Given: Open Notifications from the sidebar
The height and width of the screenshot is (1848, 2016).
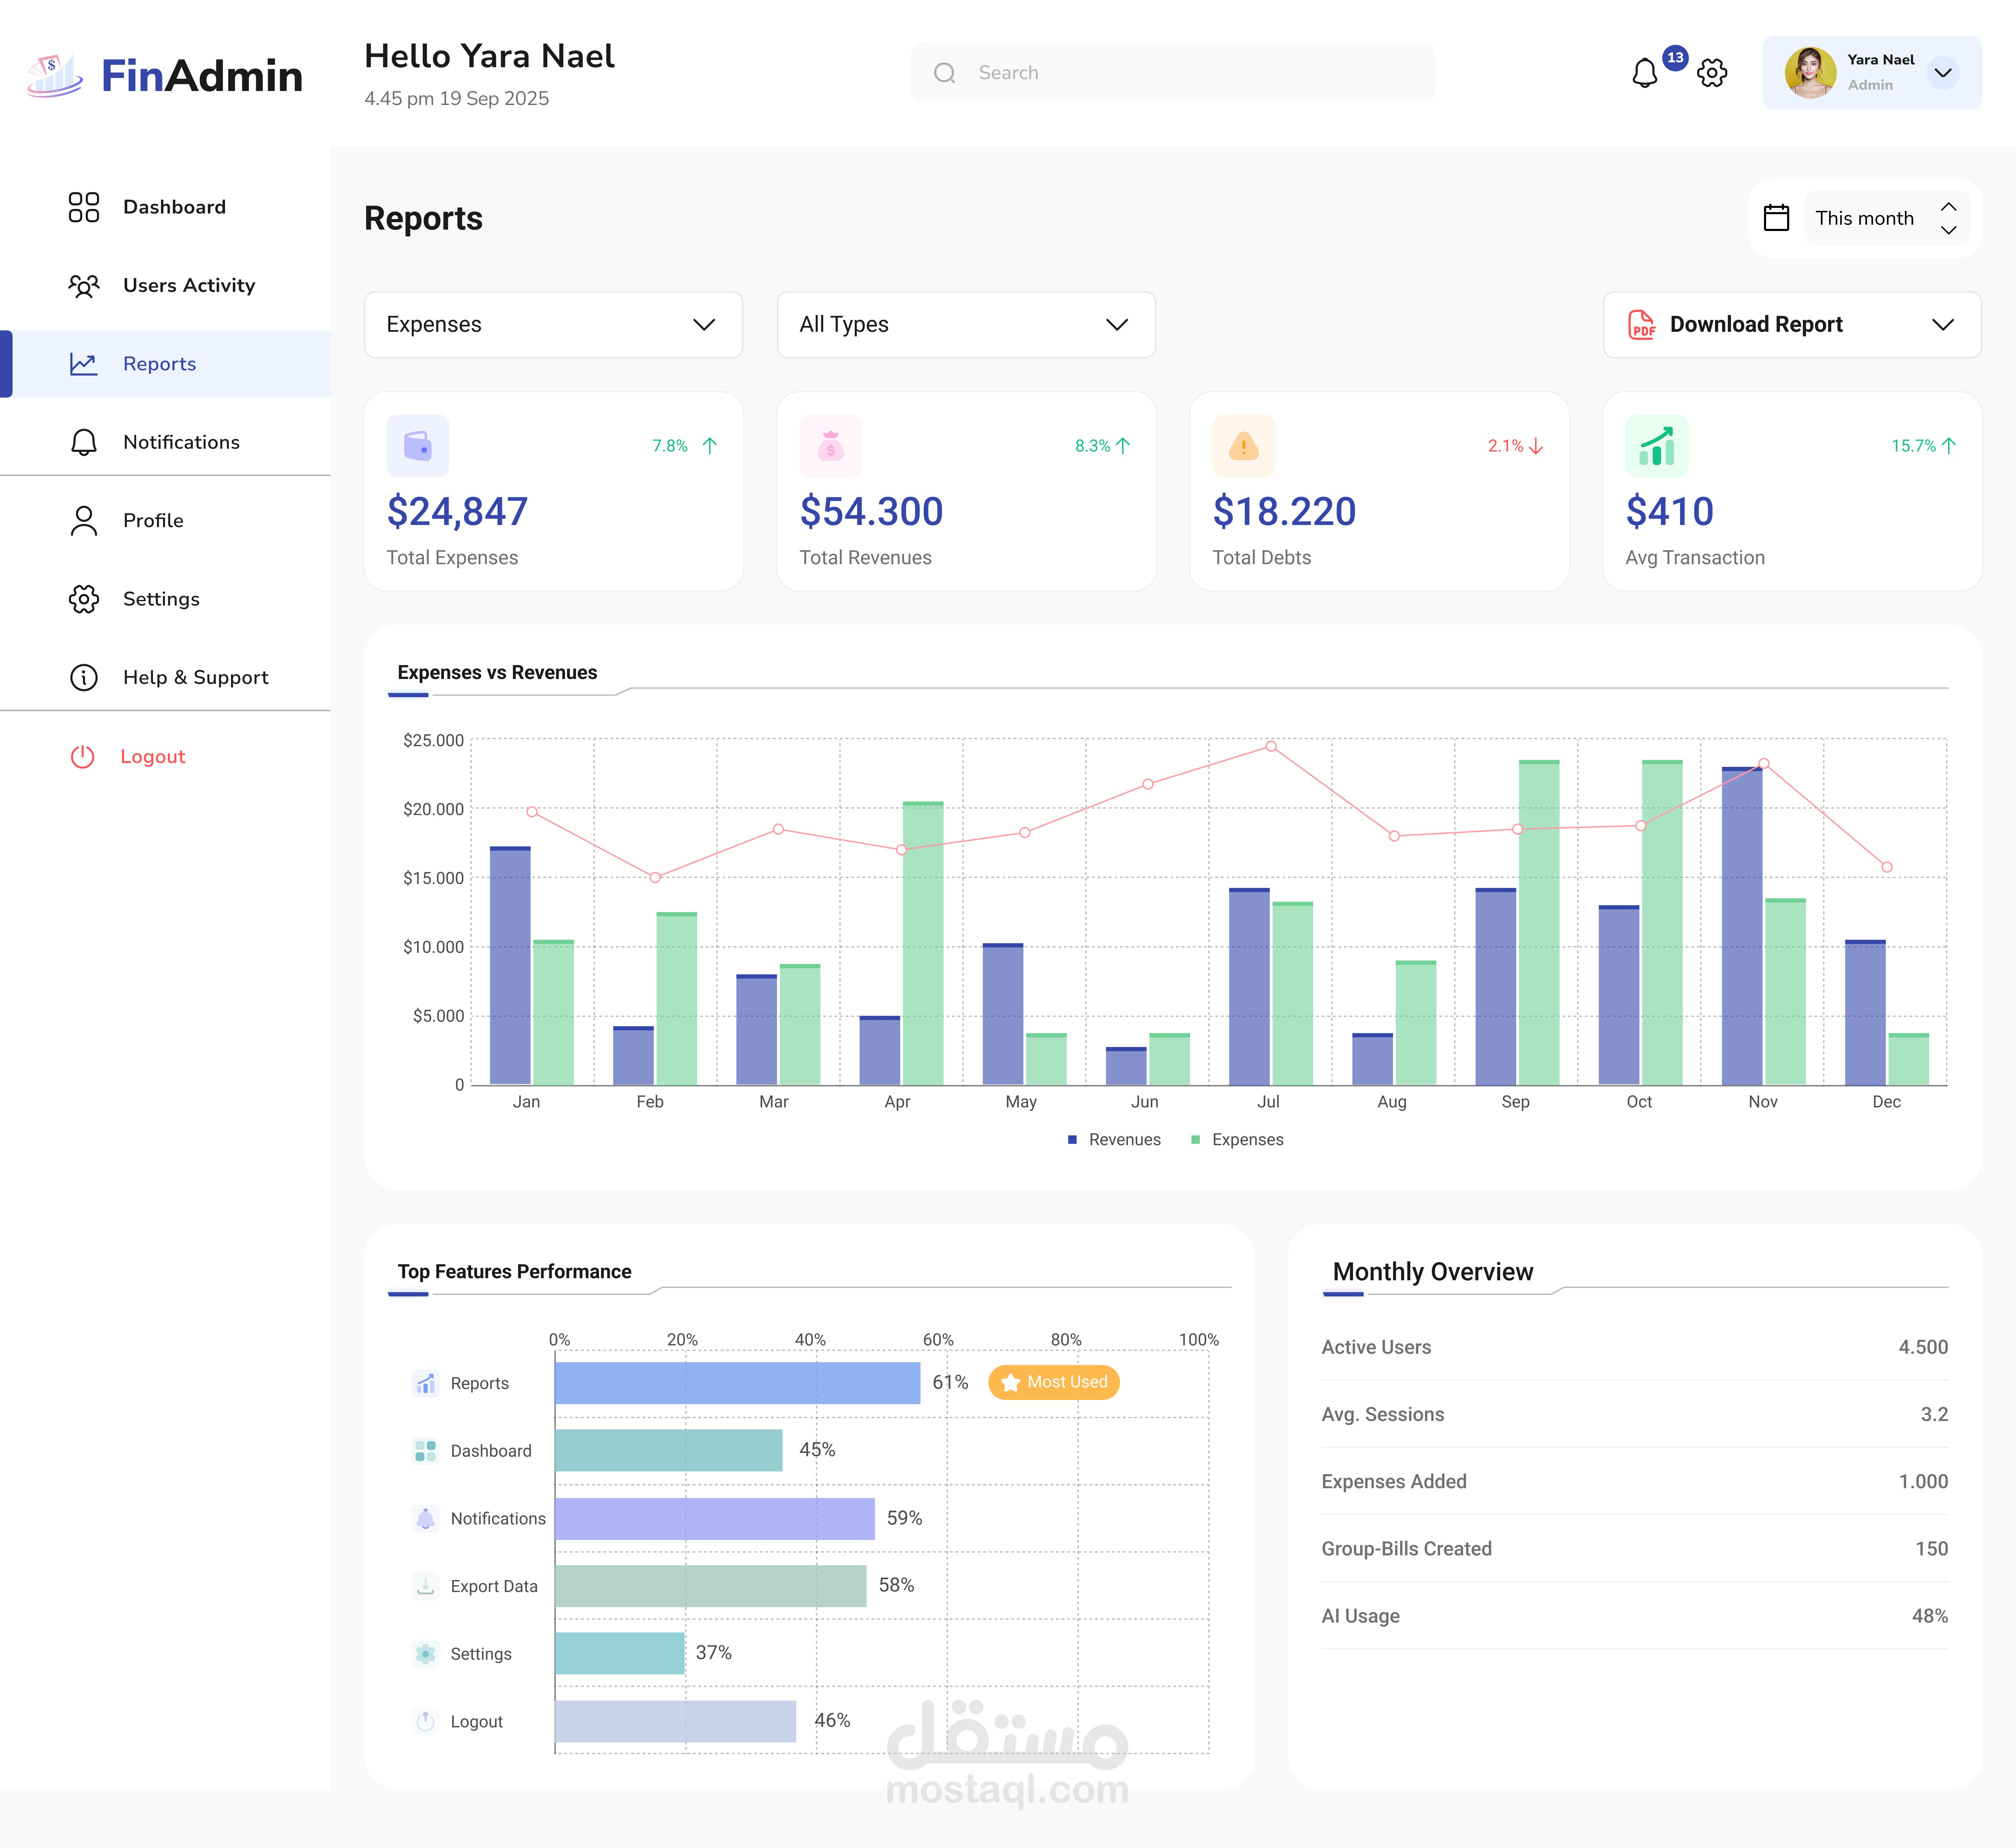Looking at the screenshot, I should click(165, 442).
